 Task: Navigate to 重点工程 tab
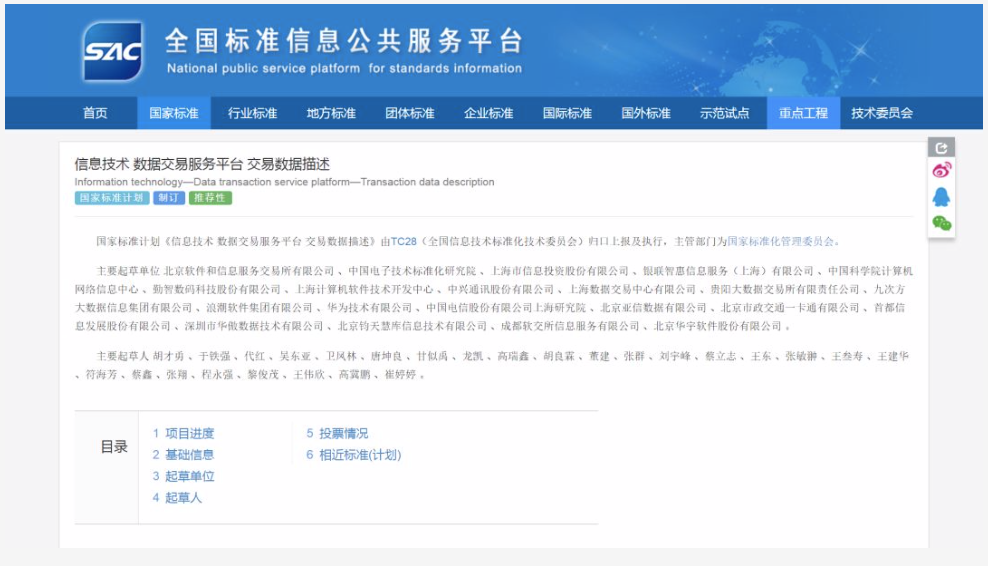(x=804, y=113)
